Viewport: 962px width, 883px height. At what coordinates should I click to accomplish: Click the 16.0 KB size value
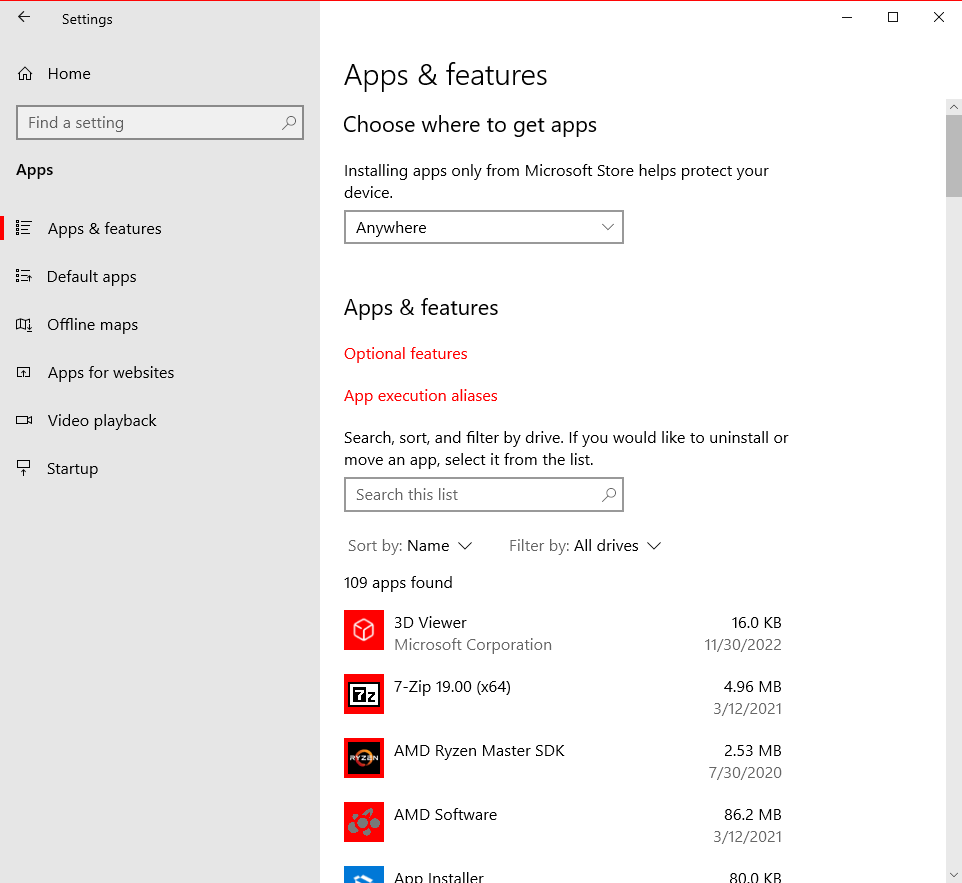tap(756, 622)
